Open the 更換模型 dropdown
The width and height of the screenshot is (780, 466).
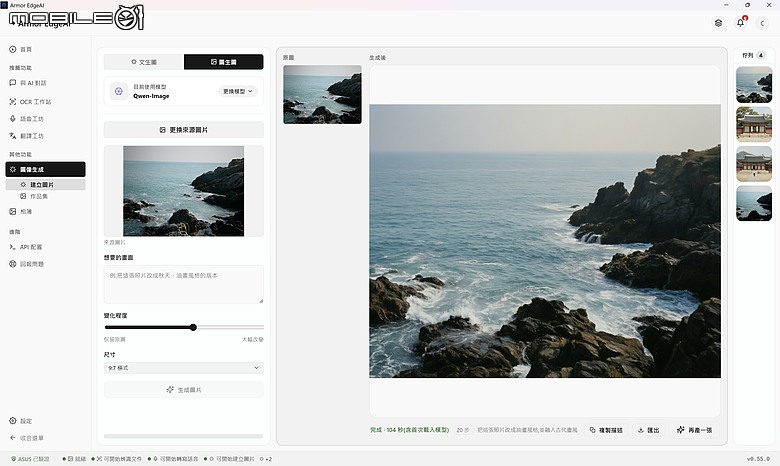(x=238, y=91)
